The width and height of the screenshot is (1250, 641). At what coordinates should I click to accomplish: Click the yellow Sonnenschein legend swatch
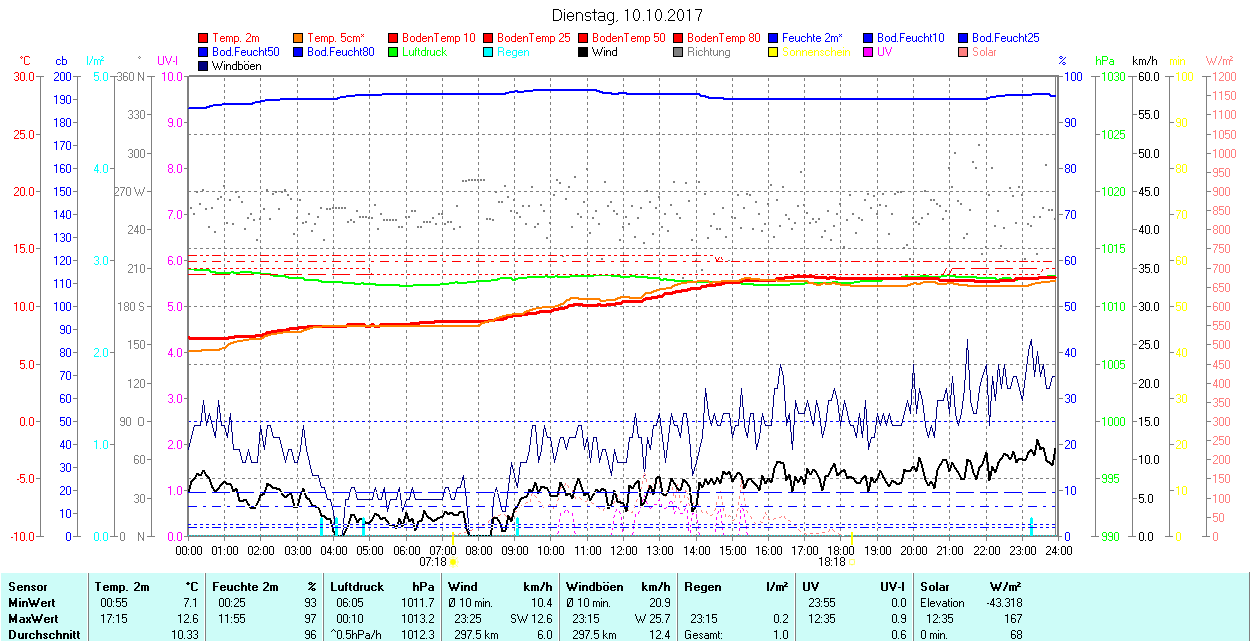tap(774, 52)
